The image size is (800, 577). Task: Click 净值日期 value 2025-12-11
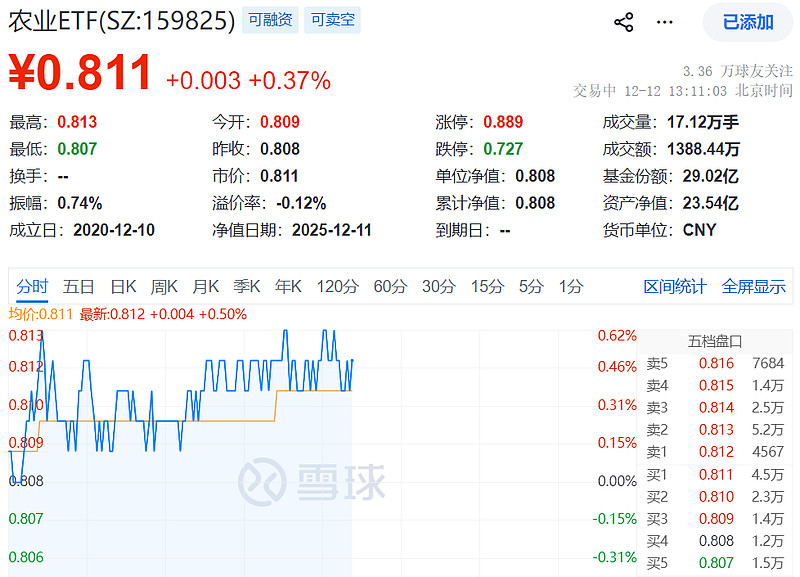[332, 230]
